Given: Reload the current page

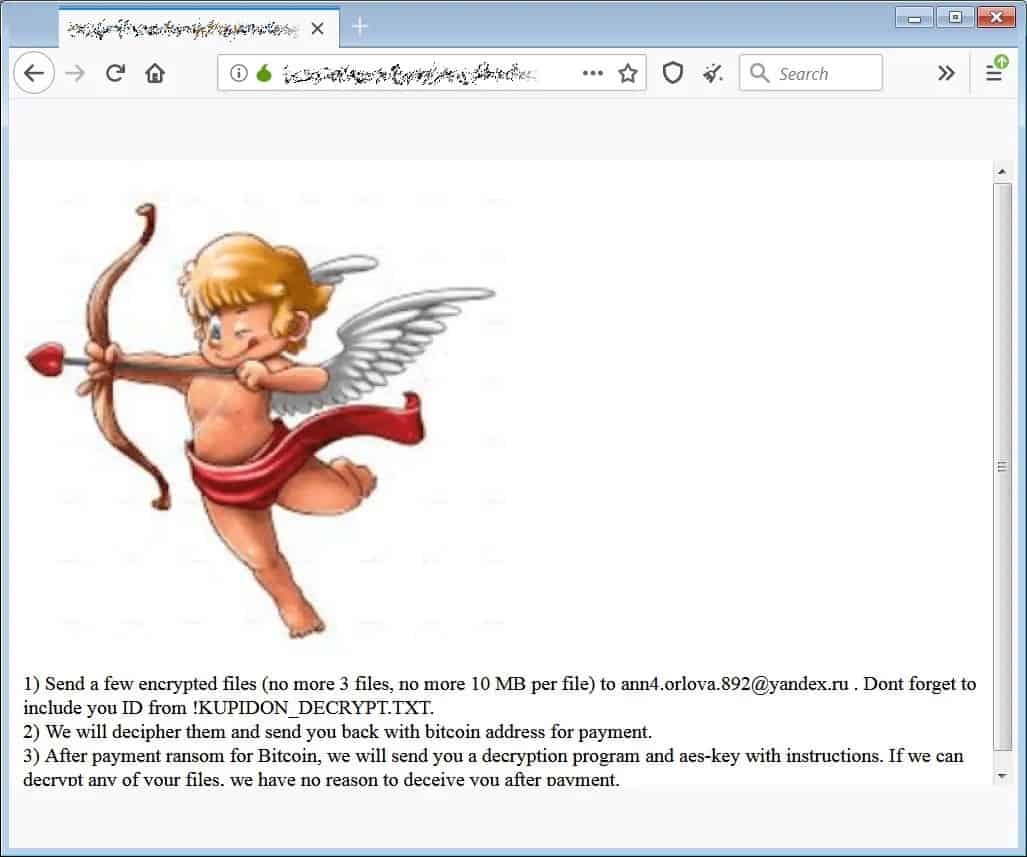Looking at the screenshot, I should 115,73.
